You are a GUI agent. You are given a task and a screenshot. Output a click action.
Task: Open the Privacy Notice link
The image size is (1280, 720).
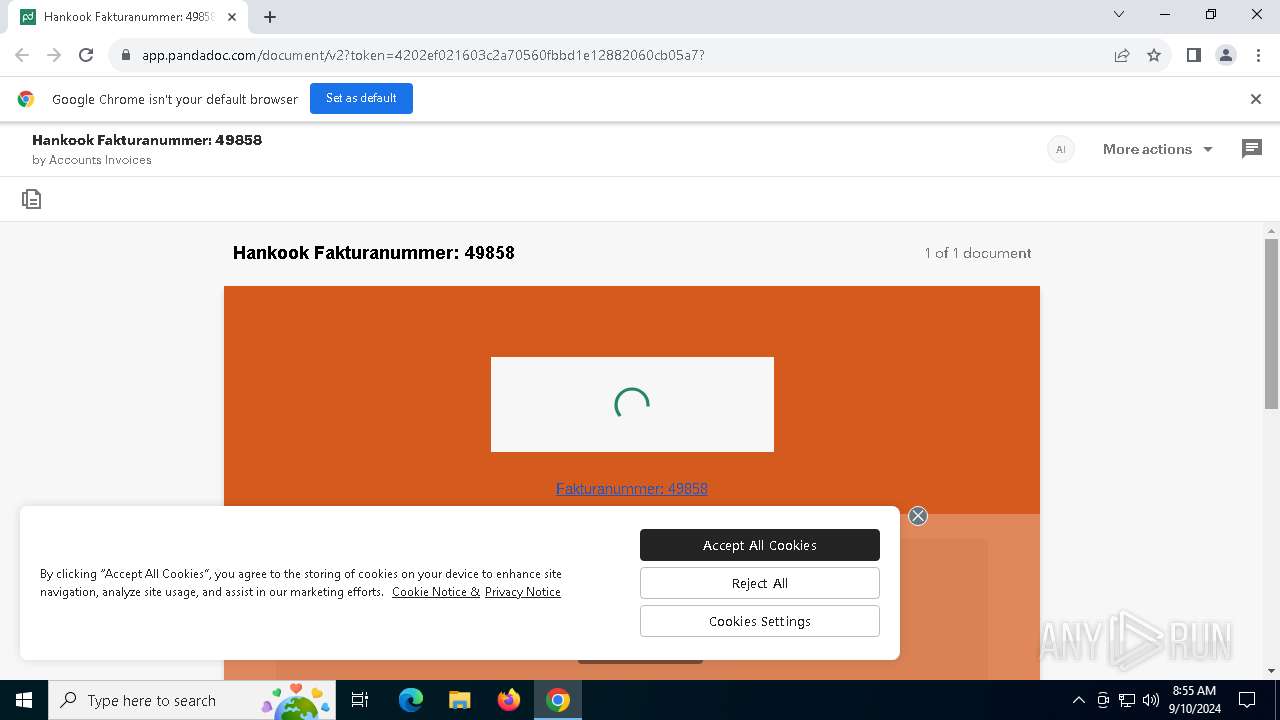click(523, 592)
